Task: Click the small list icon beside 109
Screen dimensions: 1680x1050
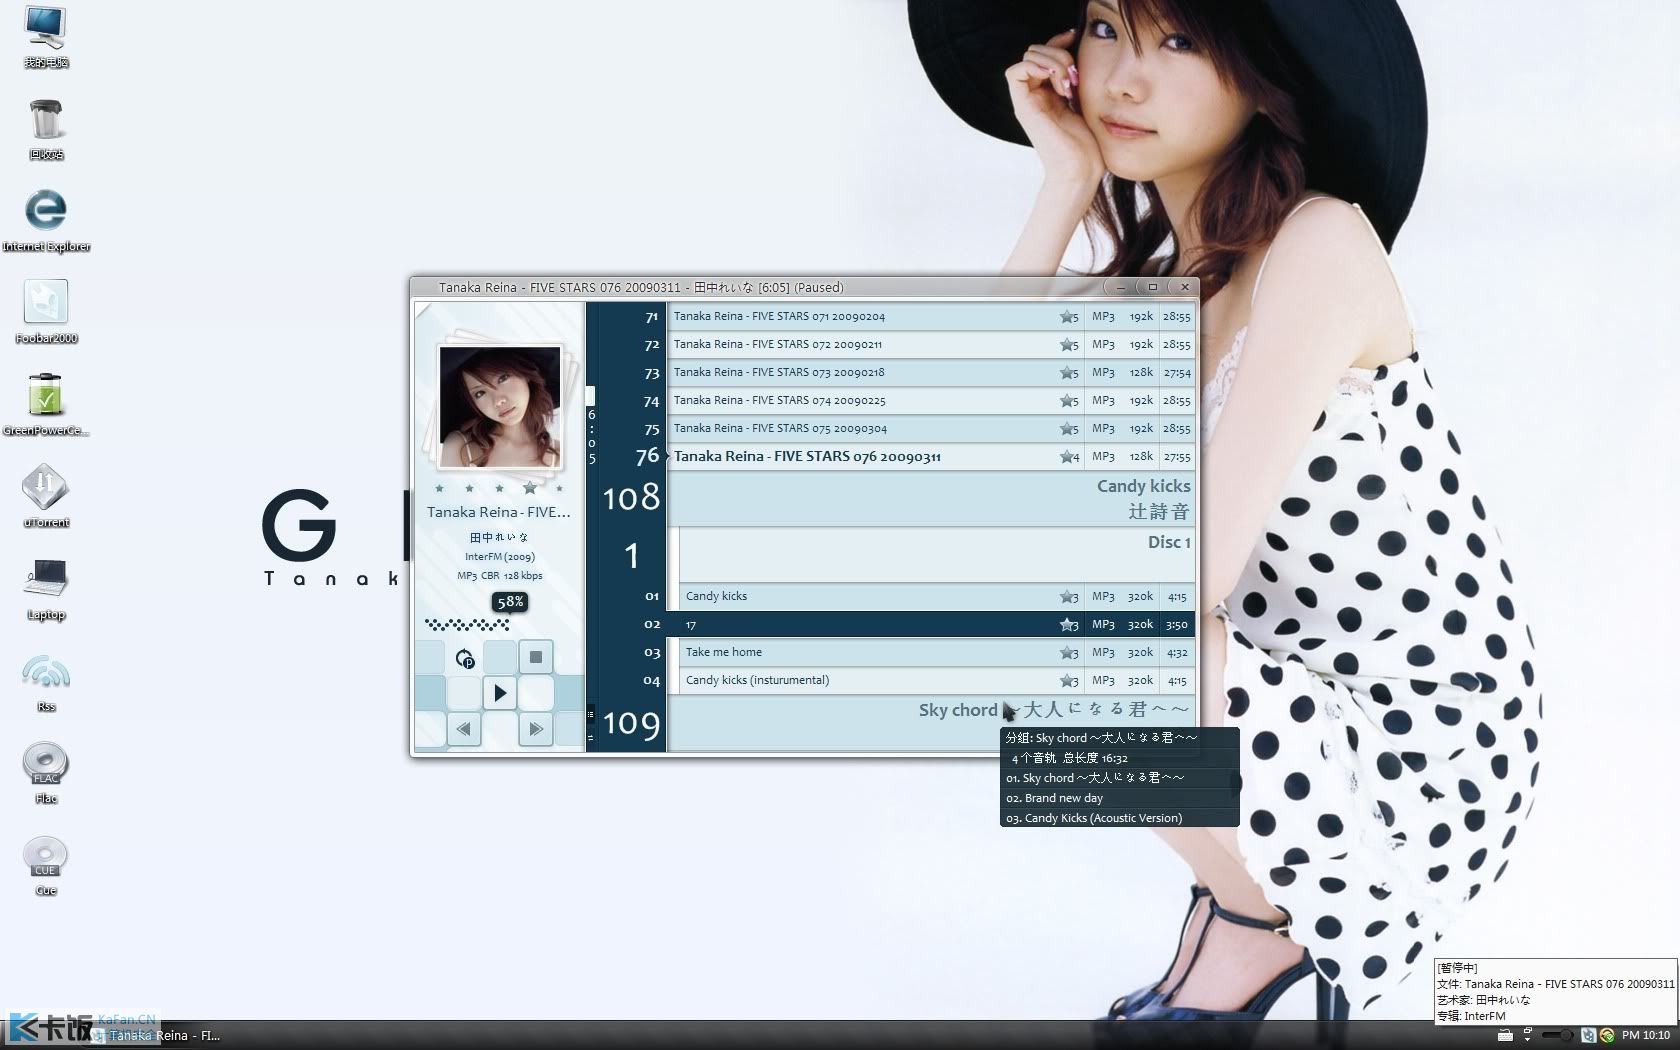Action: (x=590, y=714)
